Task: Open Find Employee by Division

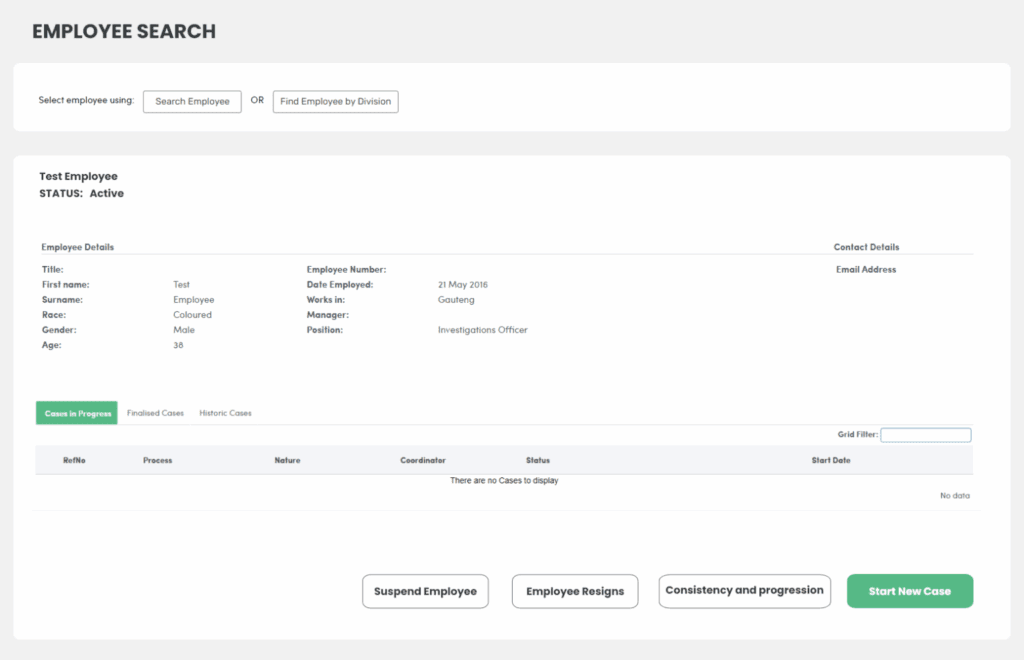Action: (x=335, y=101)
